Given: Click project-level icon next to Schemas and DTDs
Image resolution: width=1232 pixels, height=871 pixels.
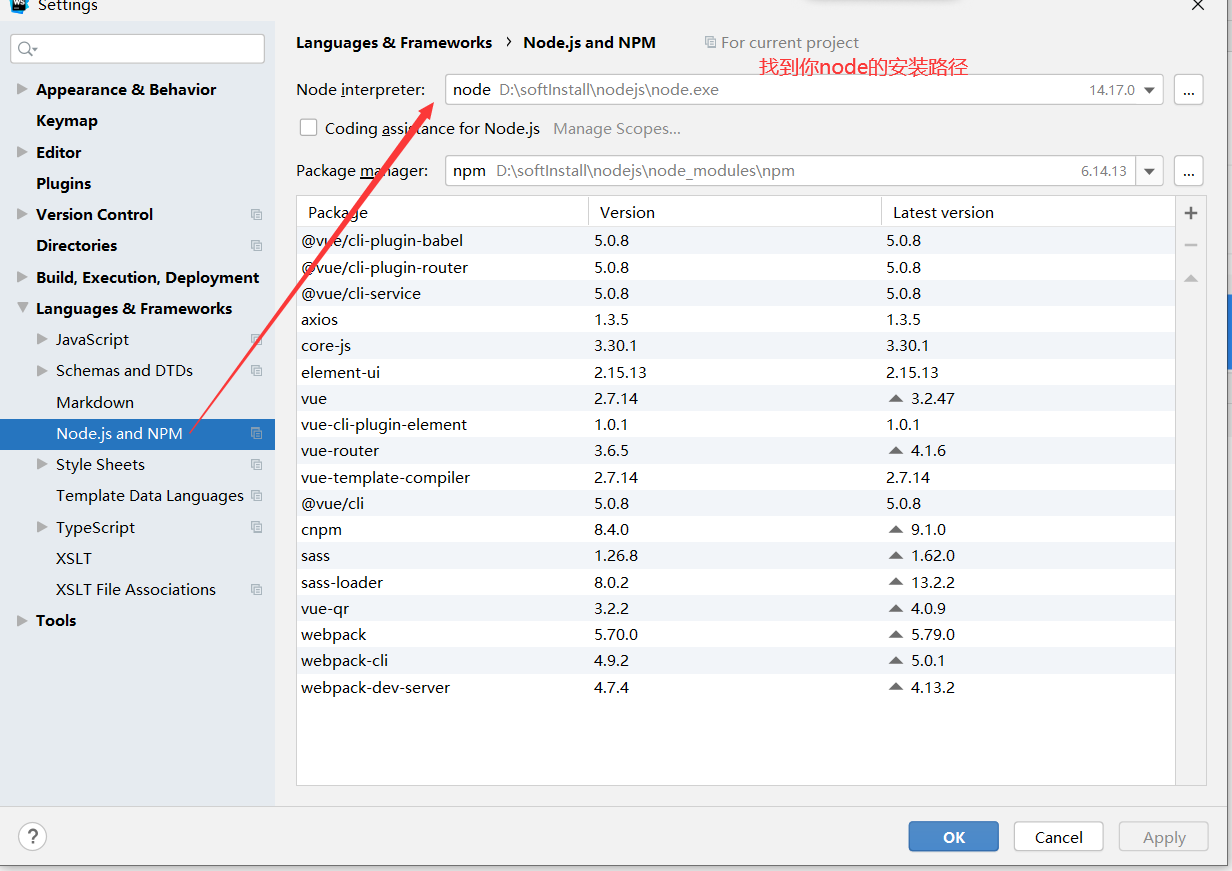Looking at the screenshot, I should point(256,370).
